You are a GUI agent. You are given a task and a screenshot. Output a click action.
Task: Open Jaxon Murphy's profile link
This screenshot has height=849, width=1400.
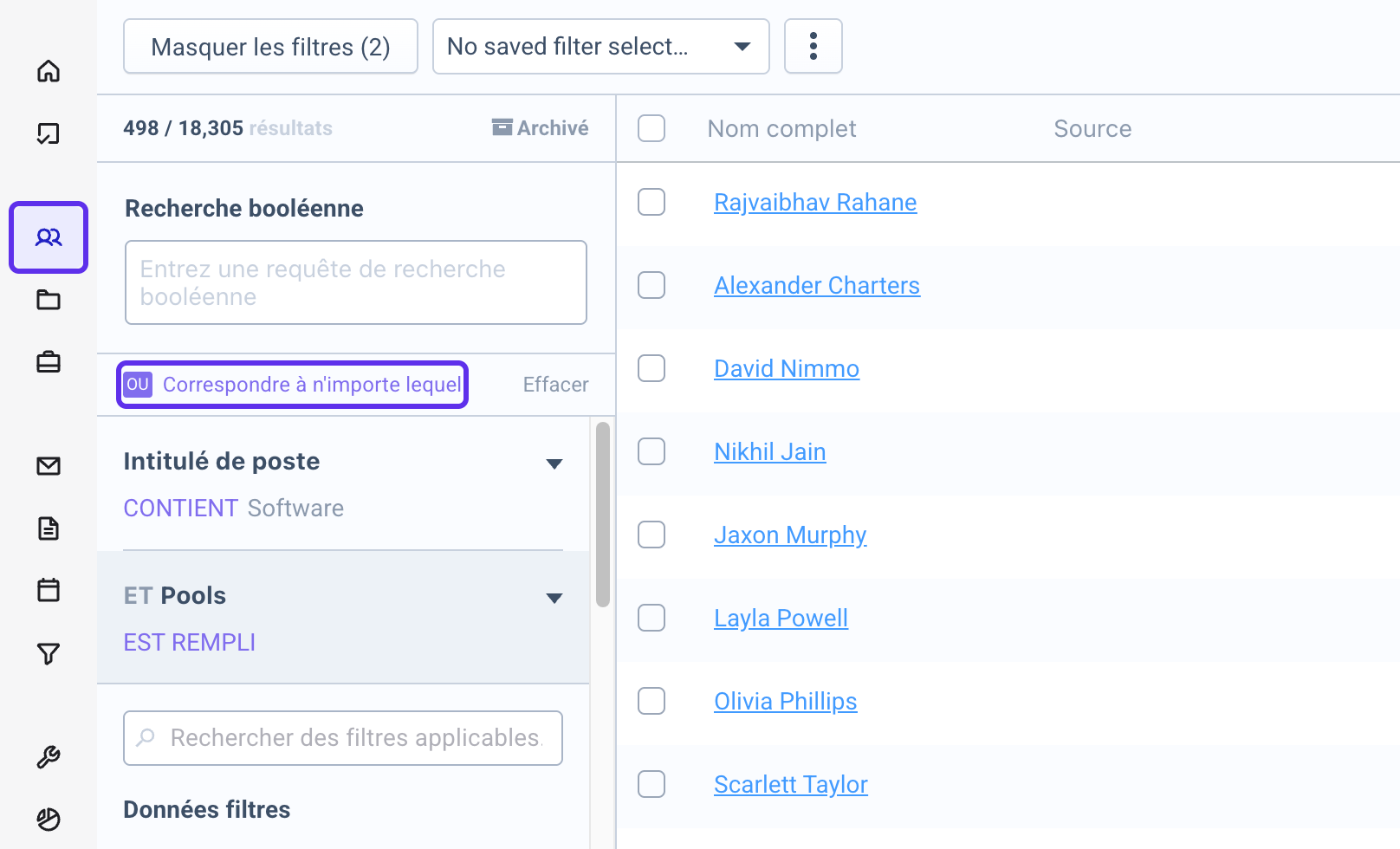790,535
